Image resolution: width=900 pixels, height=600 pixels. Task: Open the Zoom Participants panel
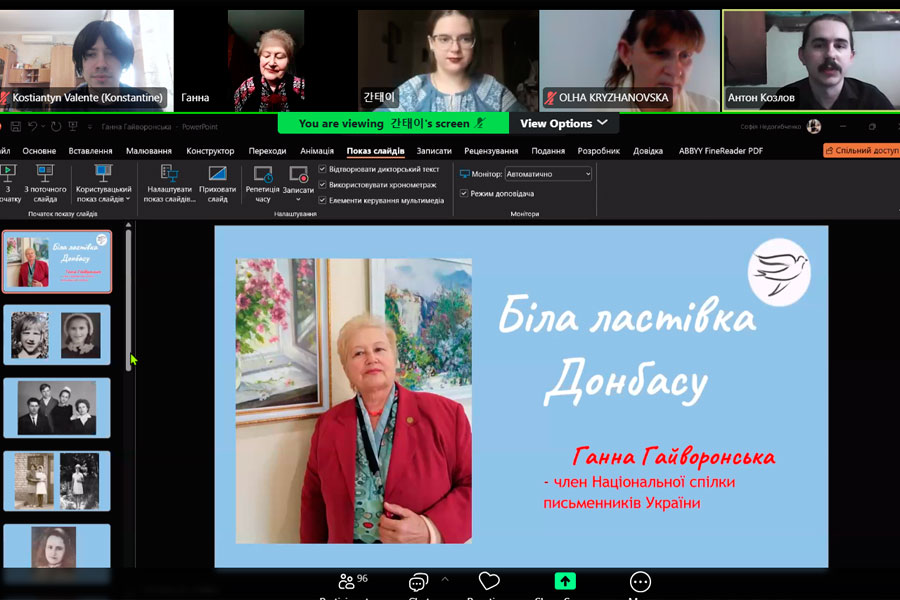[348, 582]
